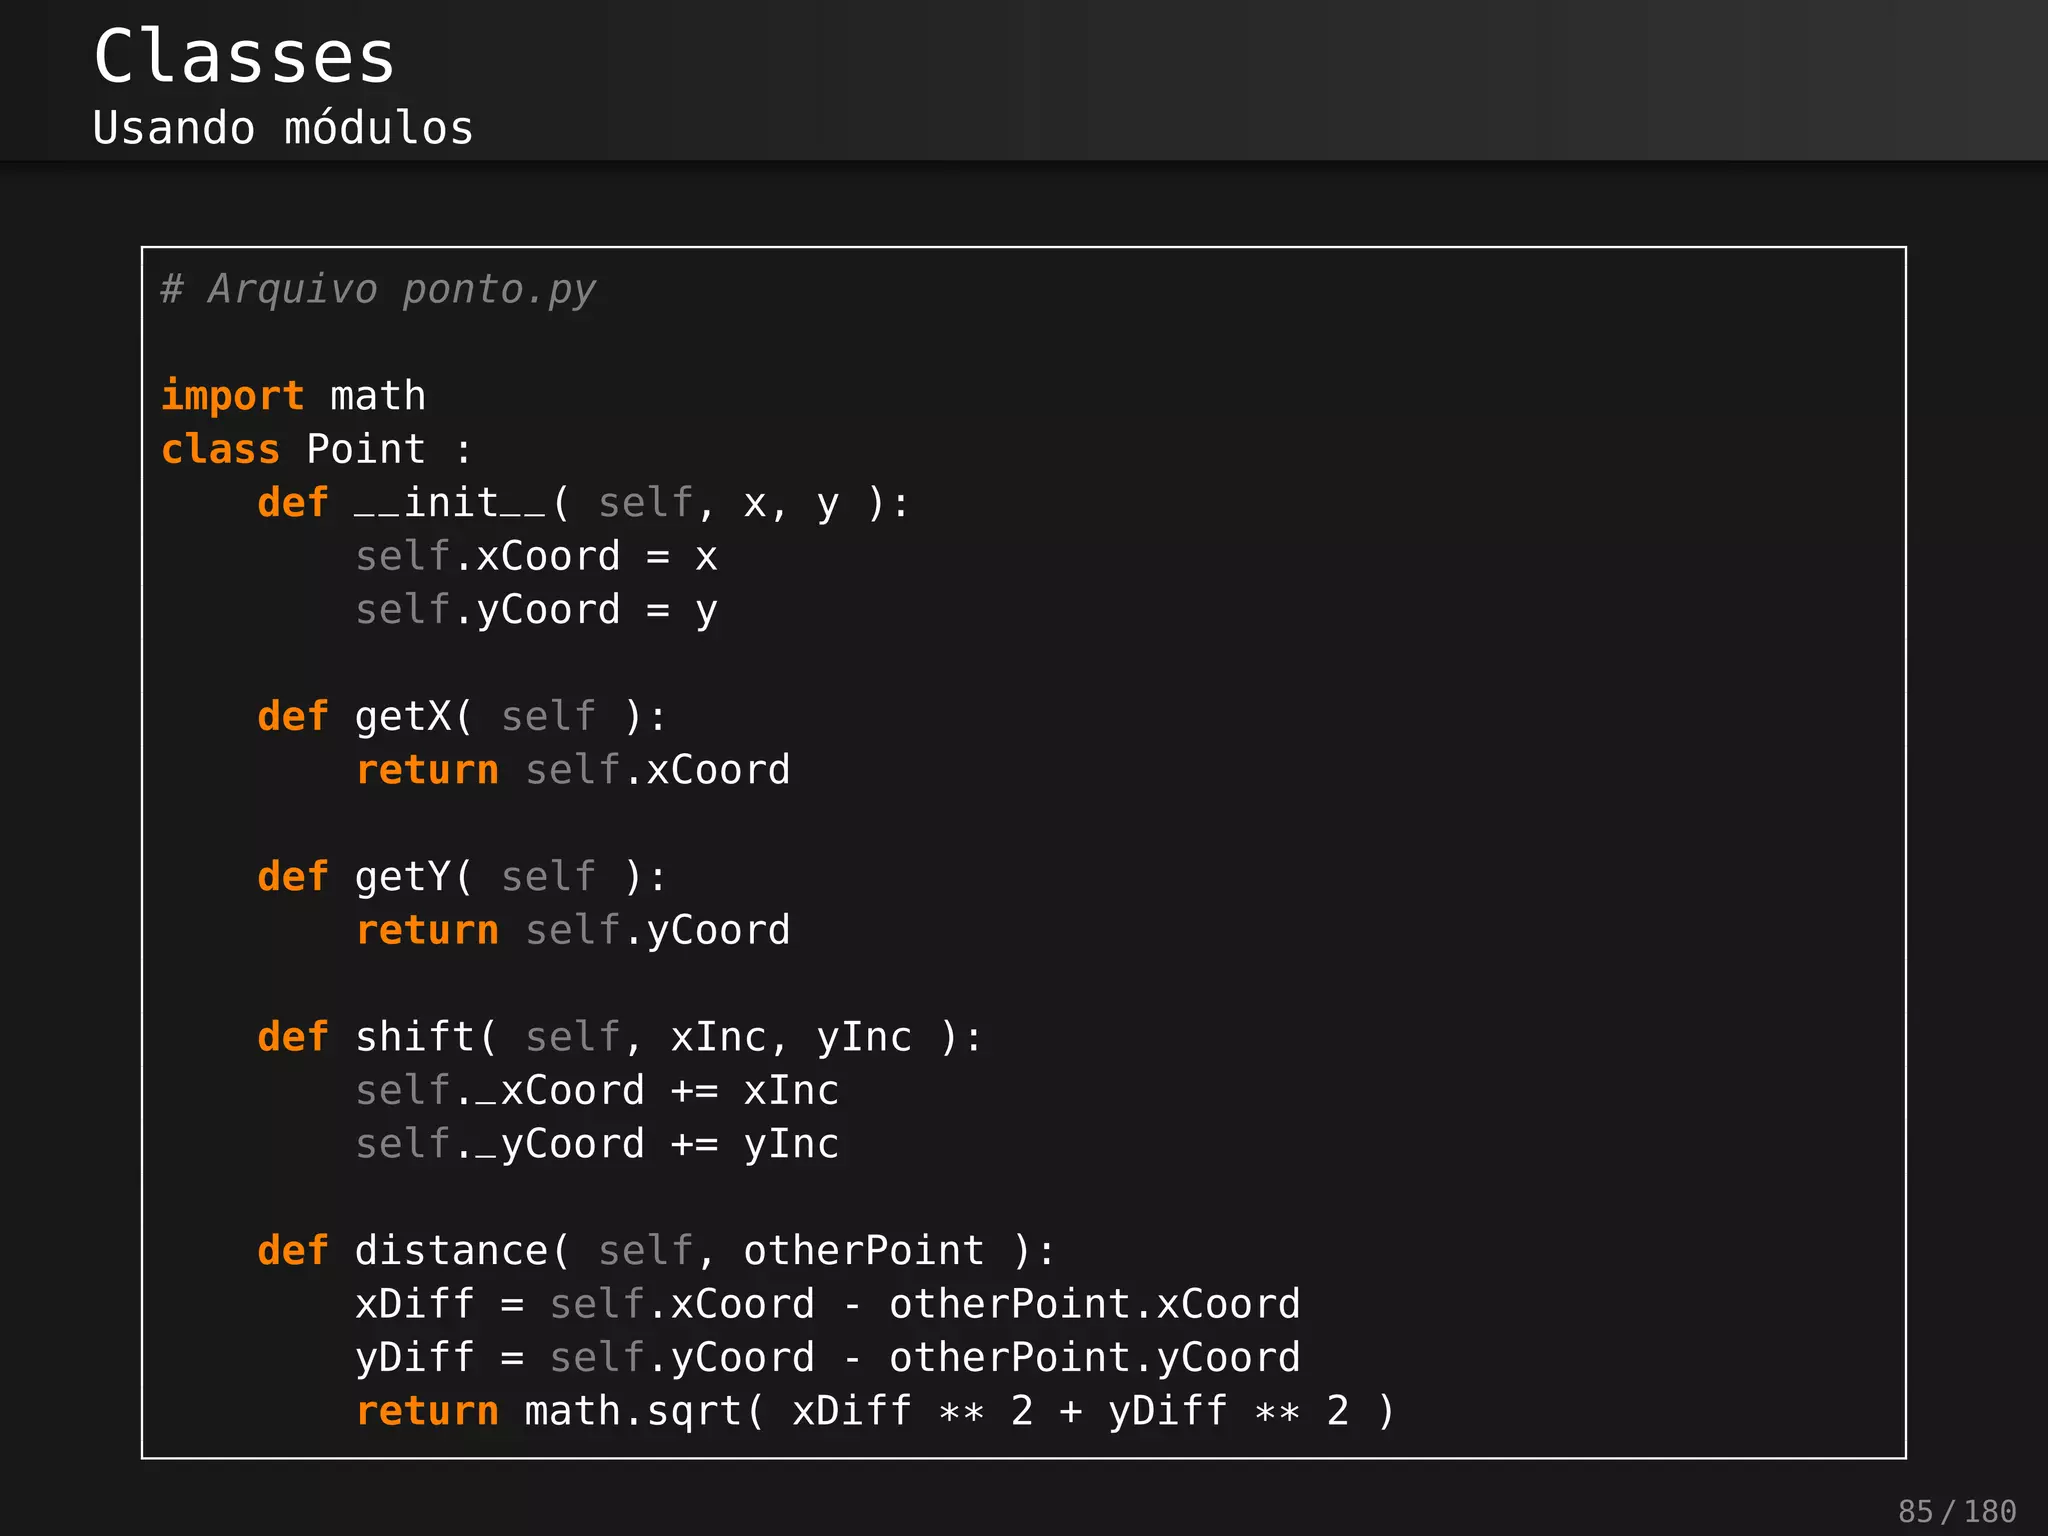Click the line starting 'xDiff = self.xCoord'
This screenshot has height=1536, width=2048.
point(828,1304)
